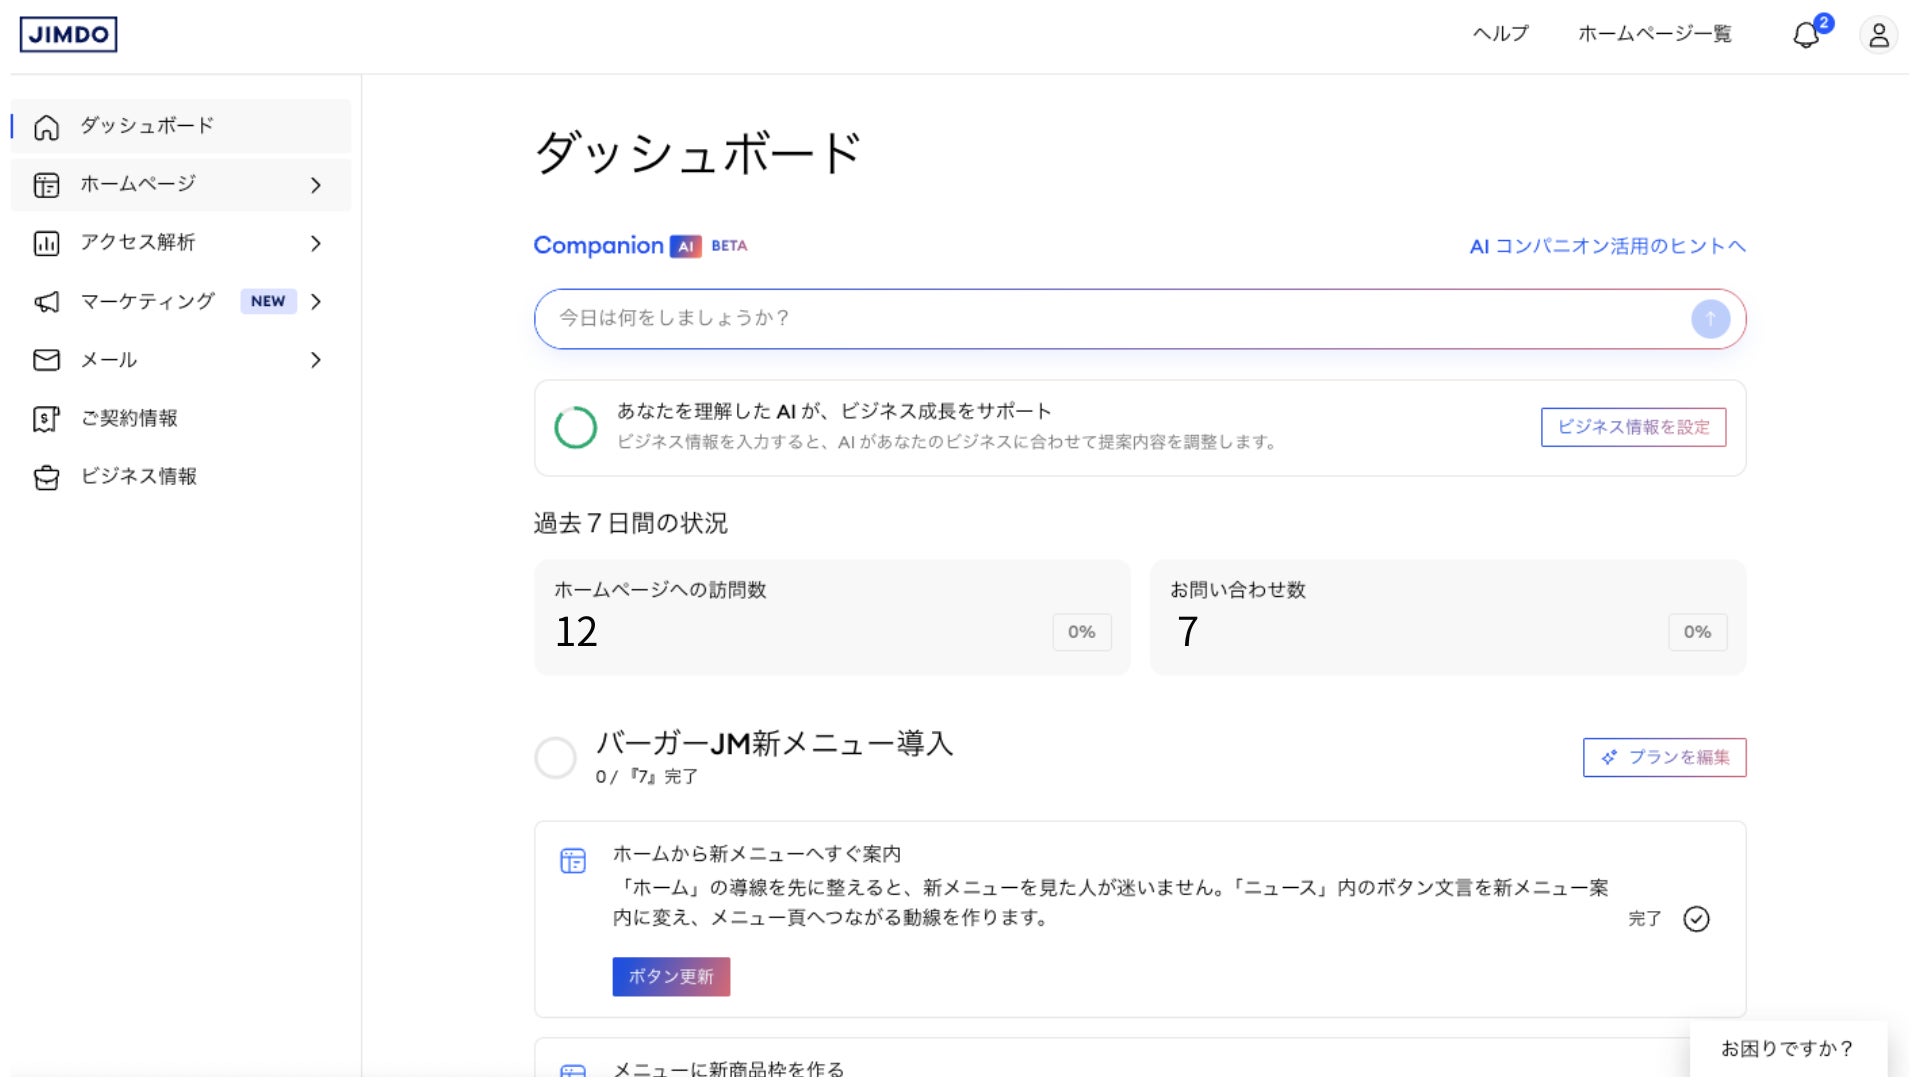1920x1080 pixels.
Task: Click the ご契約情報 contract icon
Action: [46, 419]
